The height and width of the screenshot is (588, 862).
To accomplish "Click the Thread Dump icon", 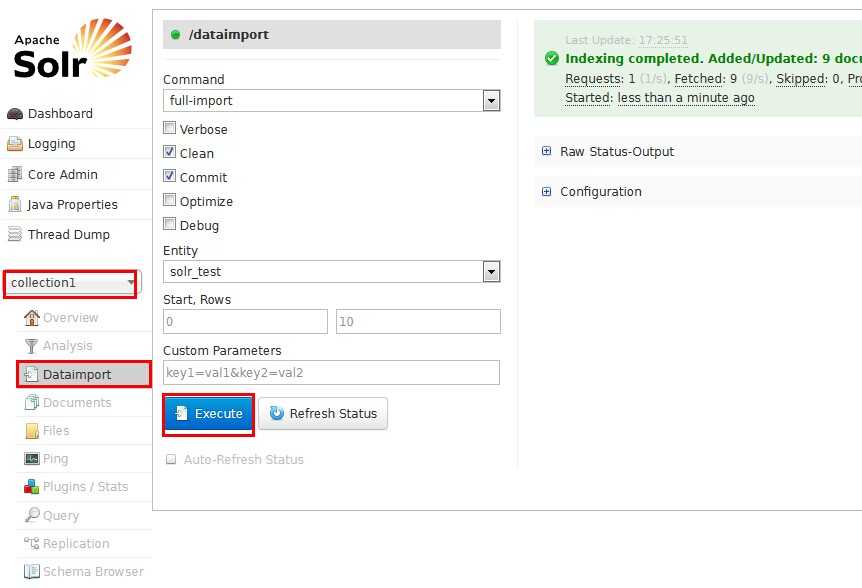I will (15, 234).
